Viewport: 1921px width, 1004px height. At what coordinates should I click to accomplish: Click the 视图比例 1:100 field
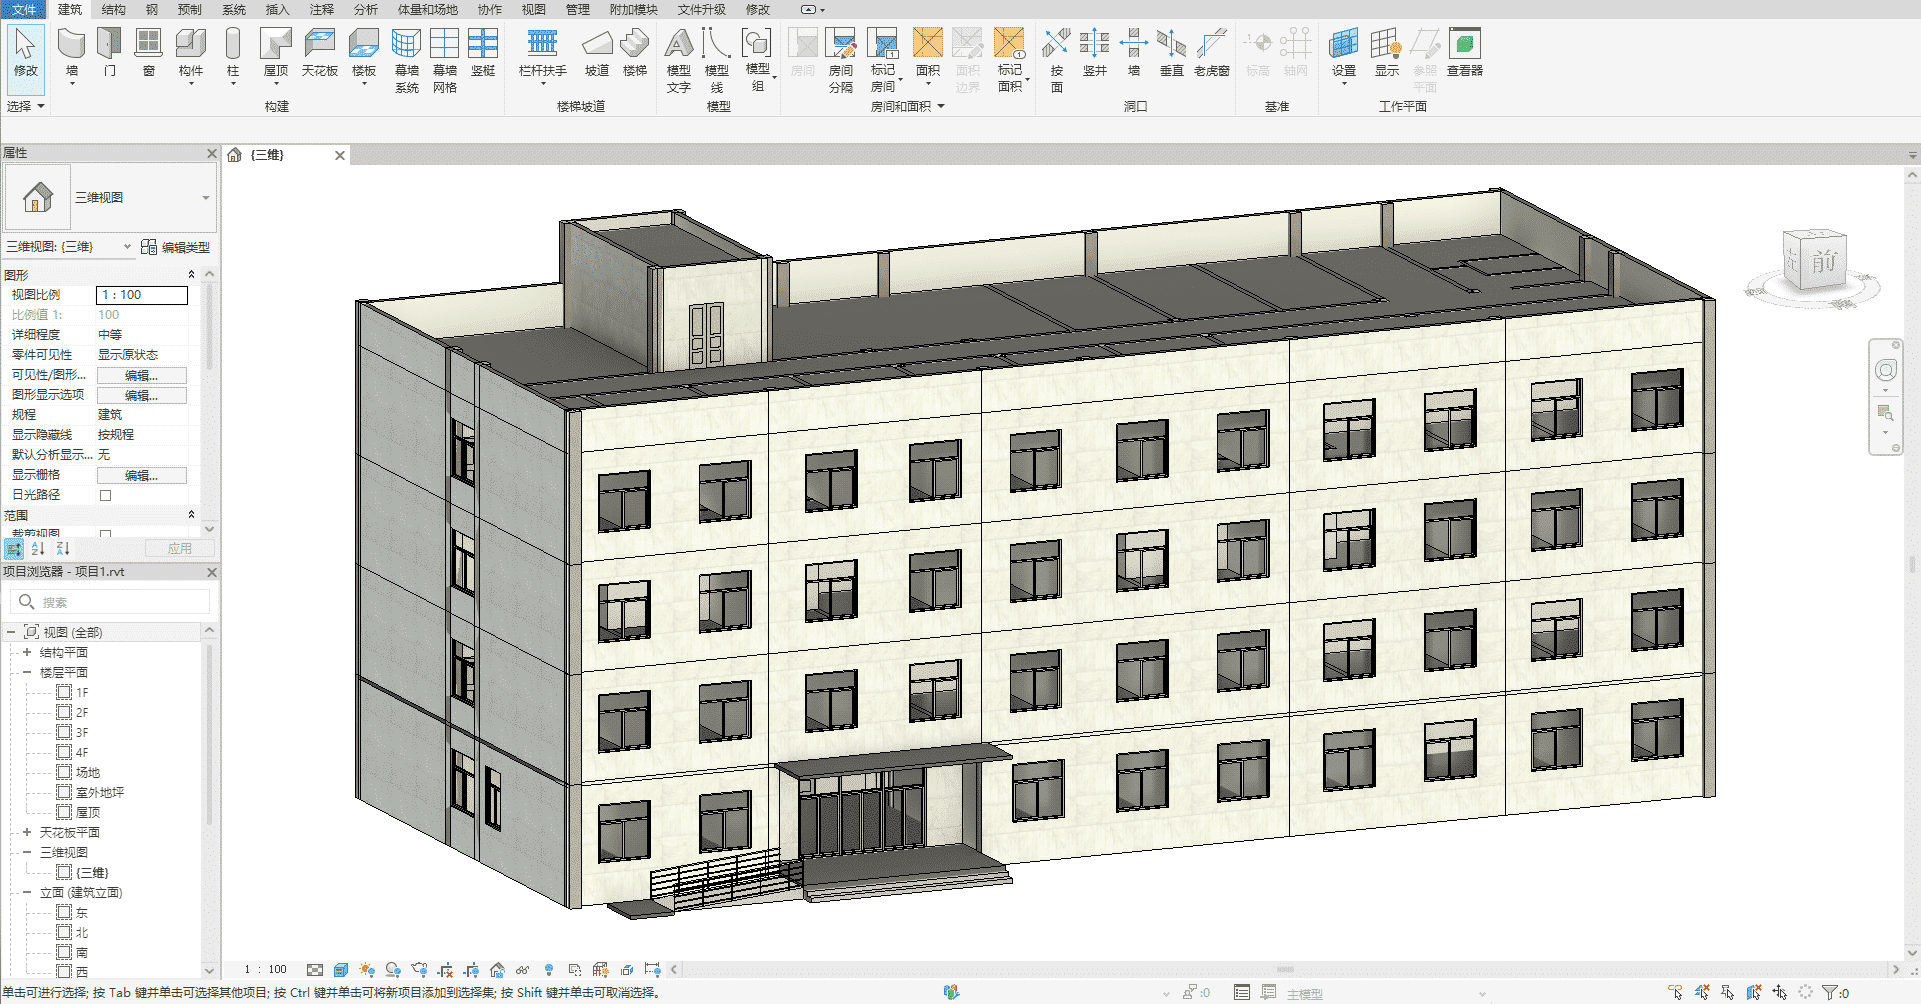click(x=141, y=295)
